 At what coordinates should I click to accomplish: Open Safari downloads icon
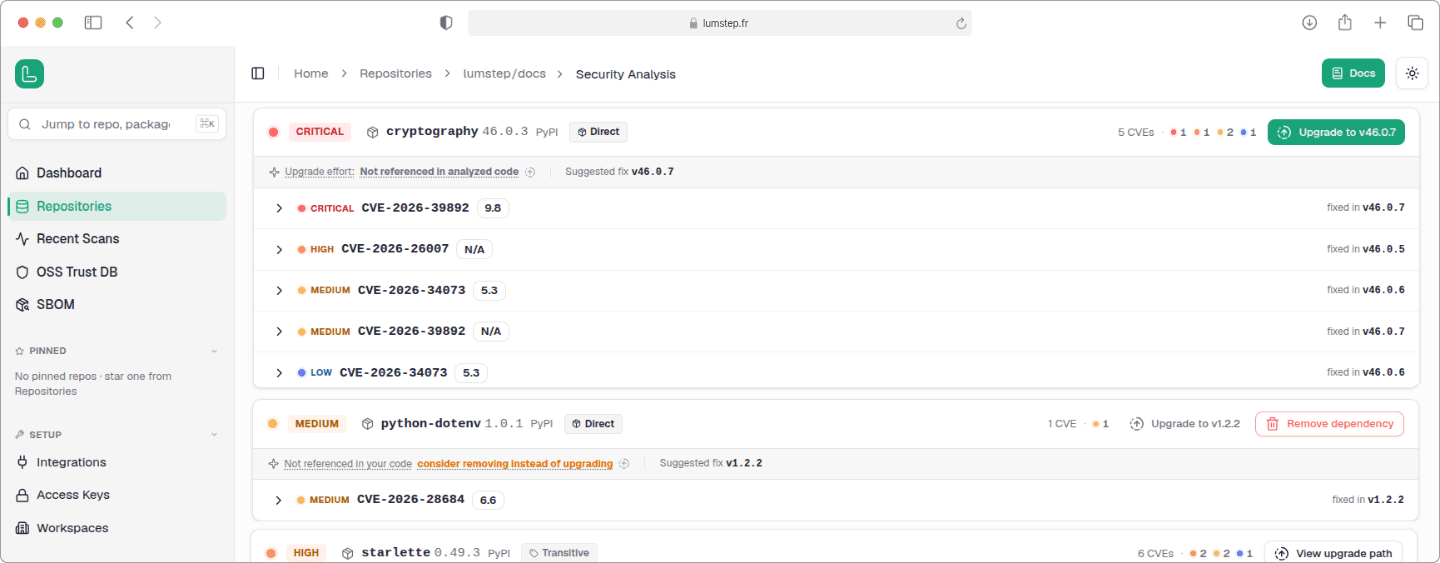(1309, 22)
